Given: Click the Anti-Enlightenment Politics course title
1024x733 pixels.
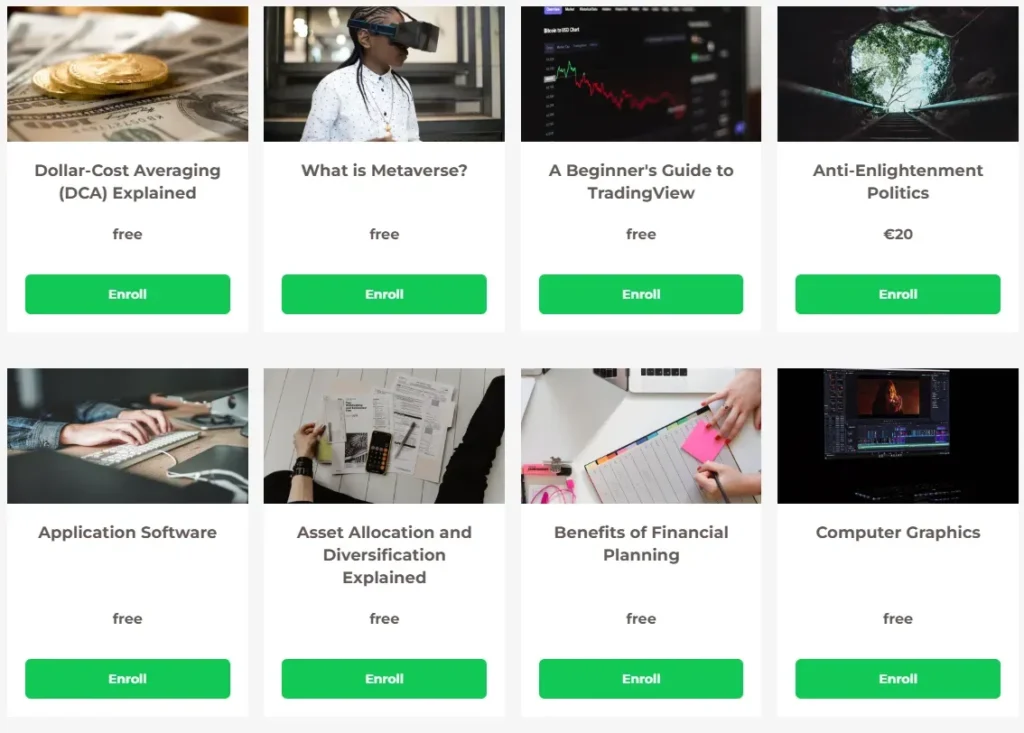Looking at the screenshot, I should point(898,182).
